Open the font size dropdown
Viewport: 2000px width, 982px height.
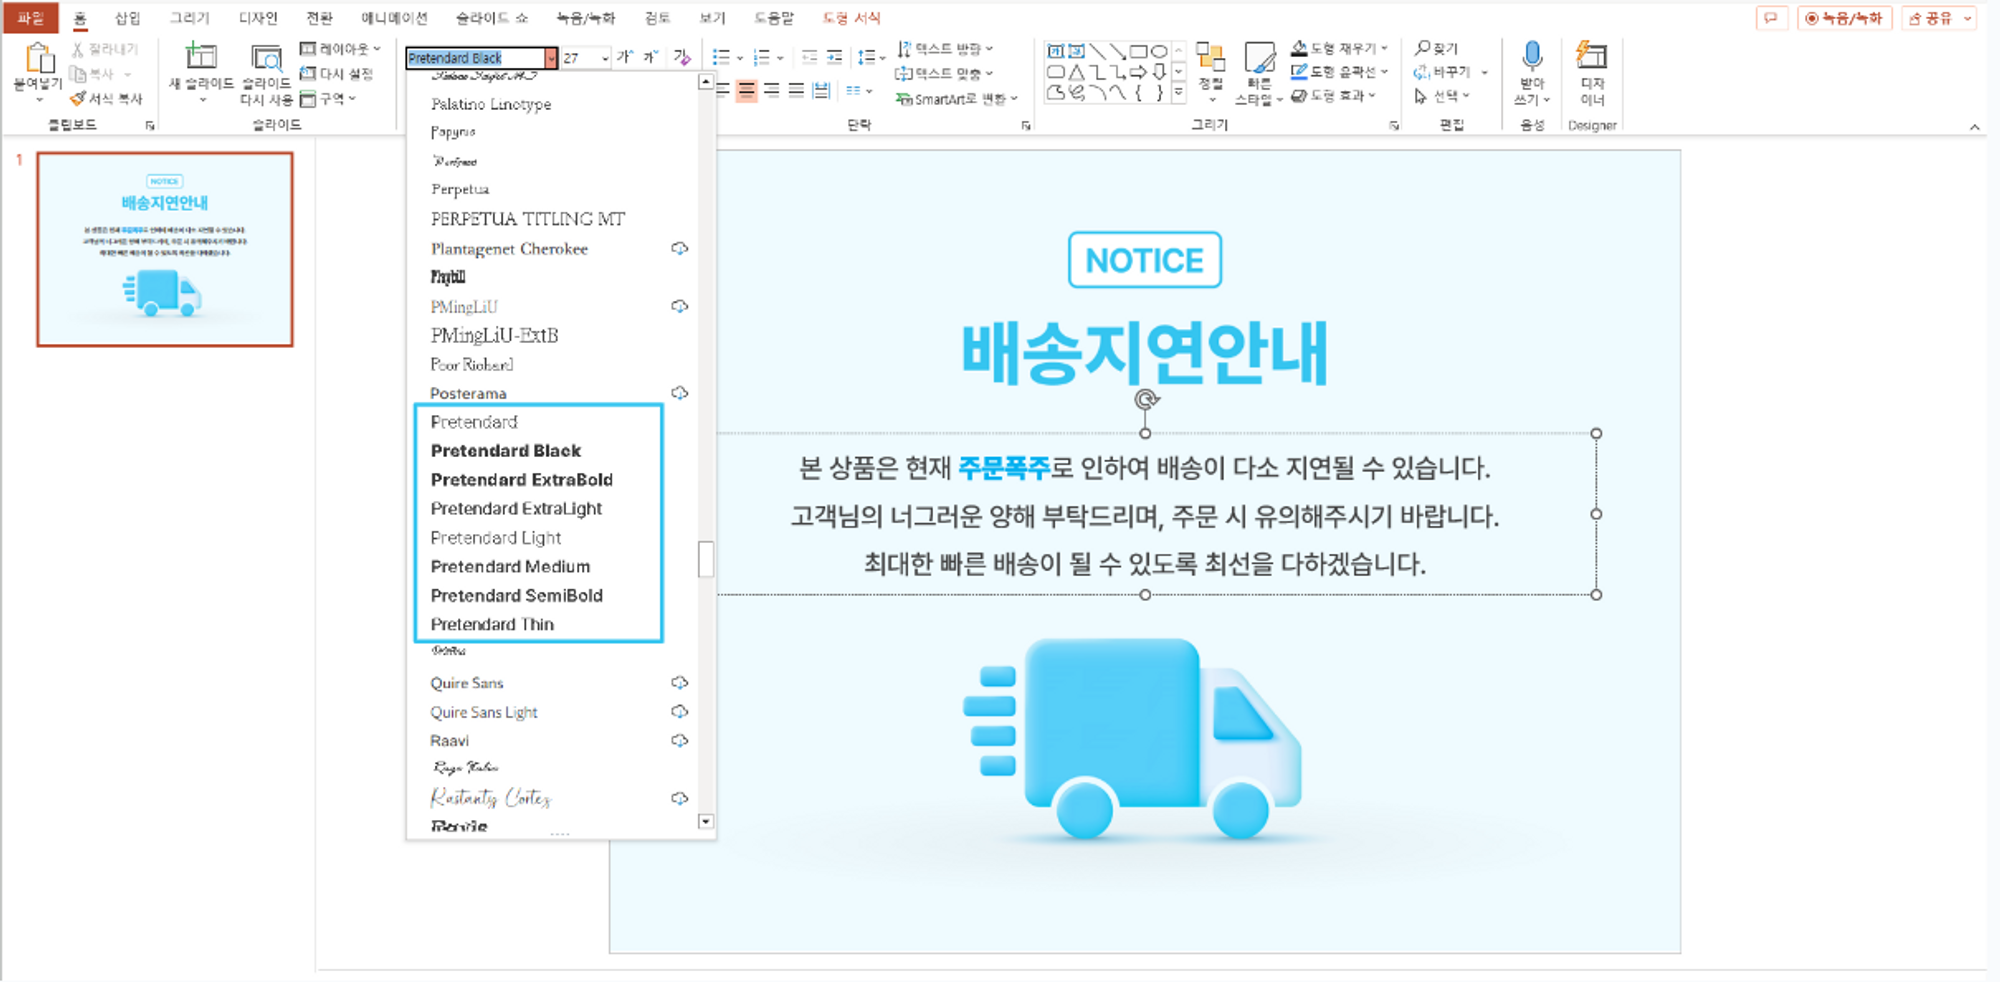click(x=605, y=58)
